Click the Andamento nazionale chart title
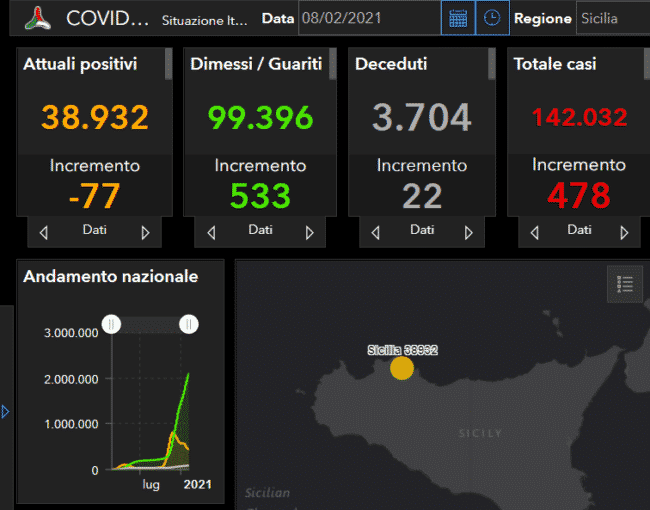 (x=111, y=277)
